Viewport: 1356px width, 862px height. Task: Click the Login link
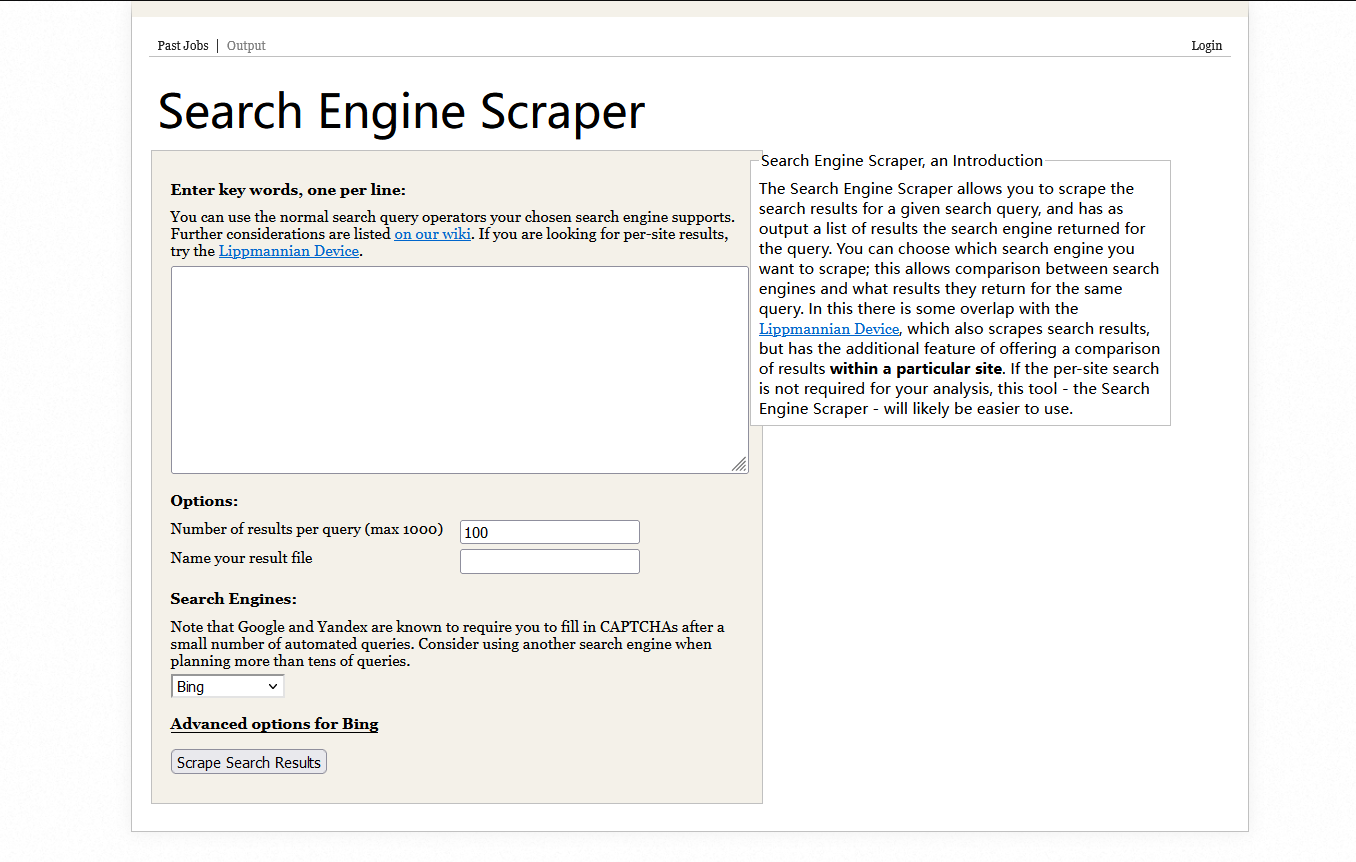click(1206, 46)
